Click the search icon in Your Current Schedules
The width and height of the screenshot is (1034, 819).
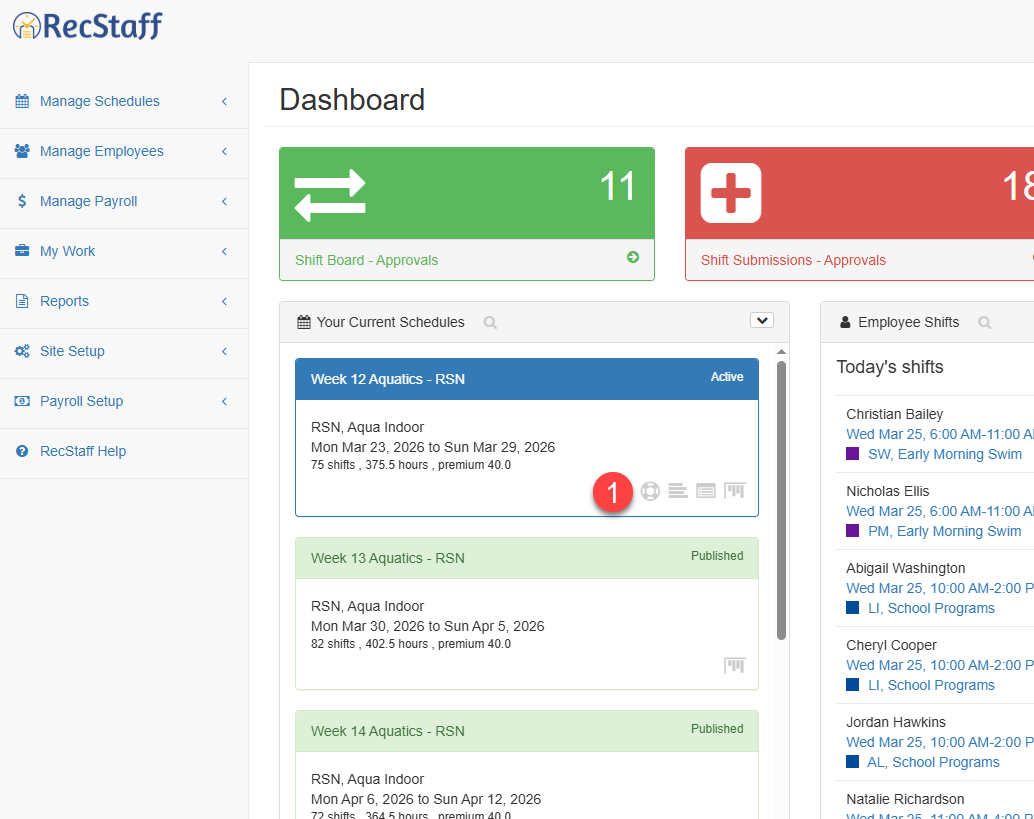tap(490, 322)
